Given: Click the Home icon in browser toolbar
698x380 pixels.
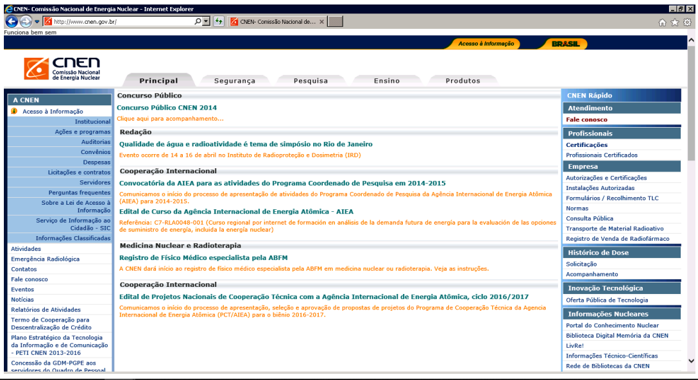Looking at the screenshot, I should (x=662, y=22).
